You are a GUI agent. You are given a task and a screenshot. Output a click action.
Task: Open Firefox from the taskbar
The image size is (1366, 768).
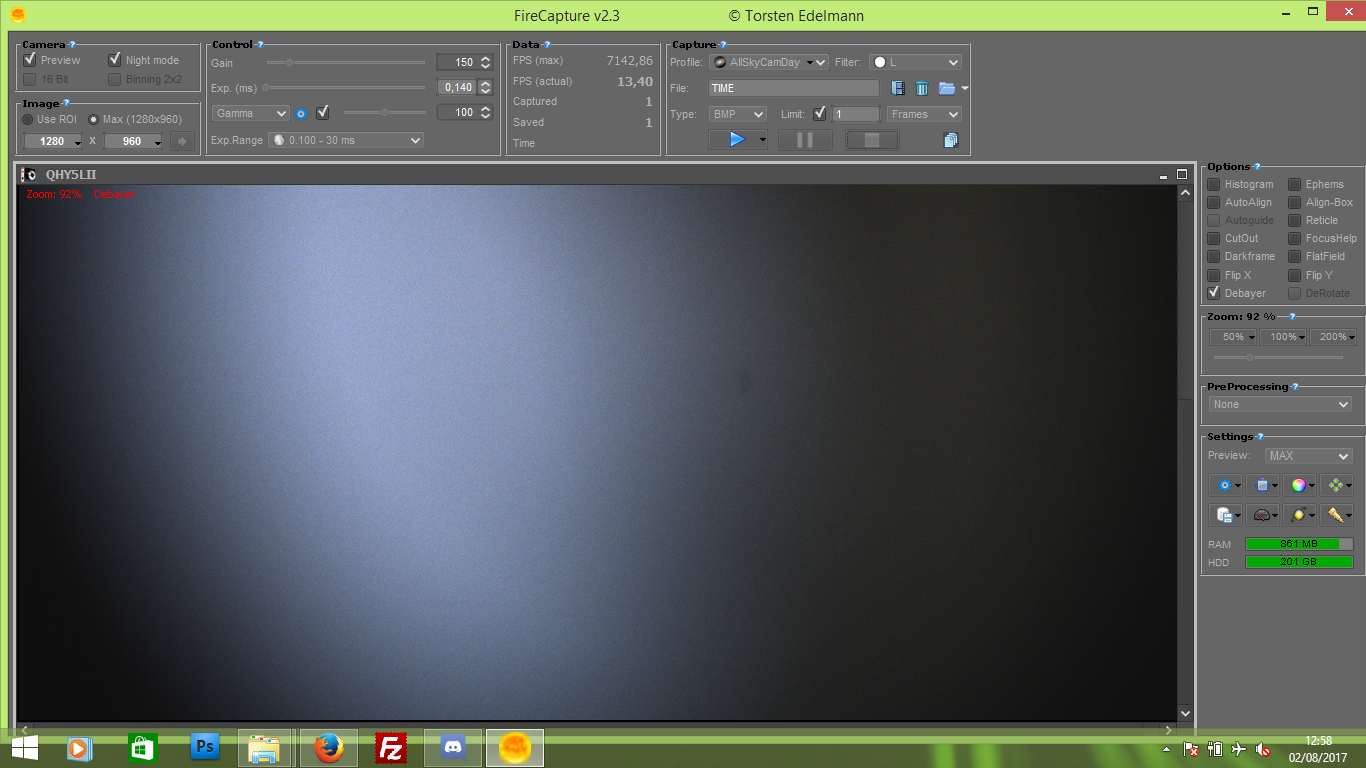point(328,748)
